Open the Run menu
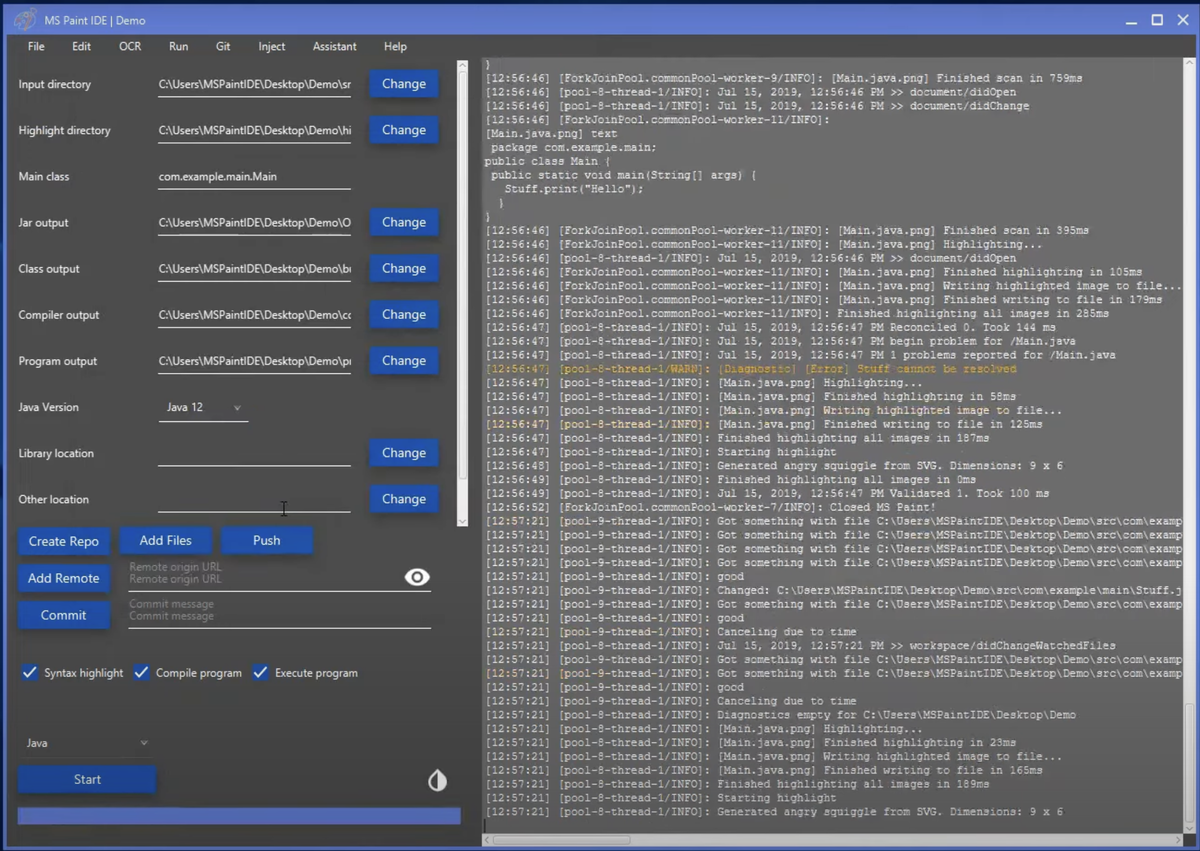Image resolution: width=1200 pixels, height=851 pixels. pyautogui.click(x=178, y=46)
